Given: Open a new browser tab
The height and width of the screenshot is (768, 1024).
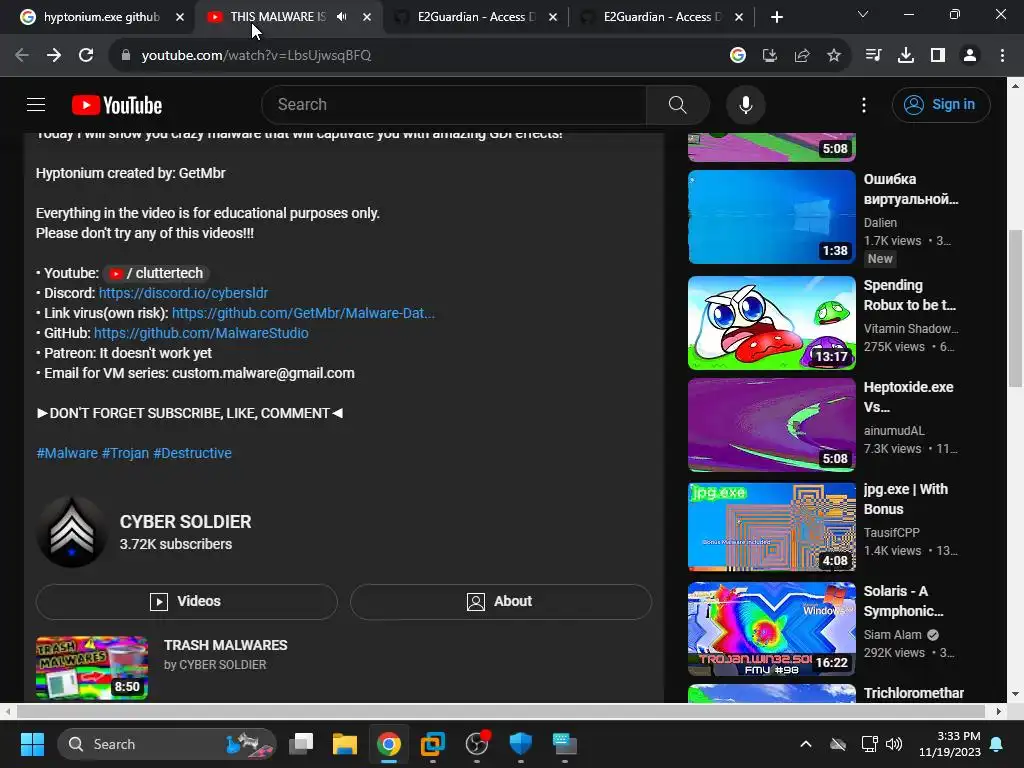Looking at the screenshot, I should coord(776,17).
